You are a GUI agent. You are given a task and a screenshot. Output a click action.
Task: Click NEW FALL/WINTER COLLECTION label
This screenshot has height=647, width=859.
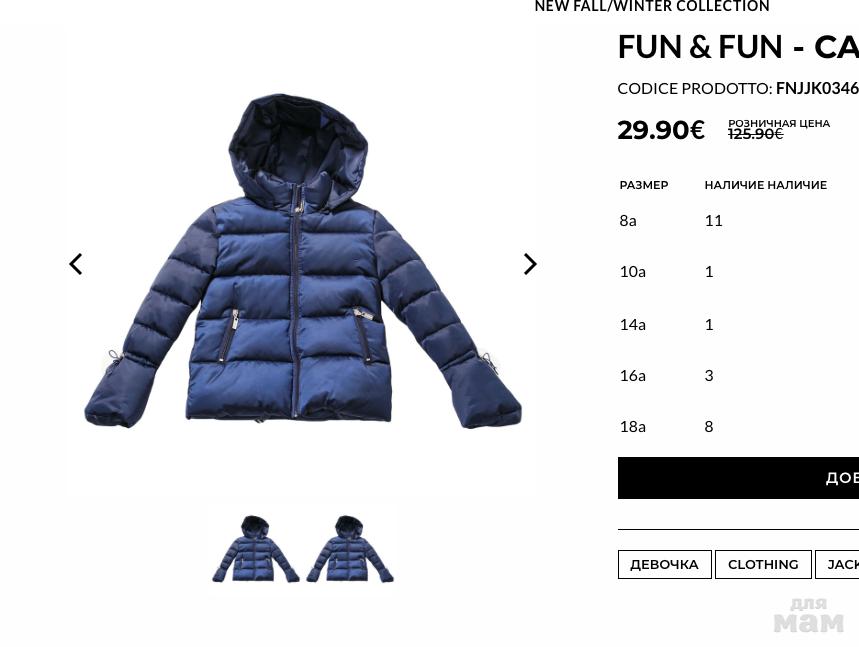pyautogui.click(x=652, y=6)
